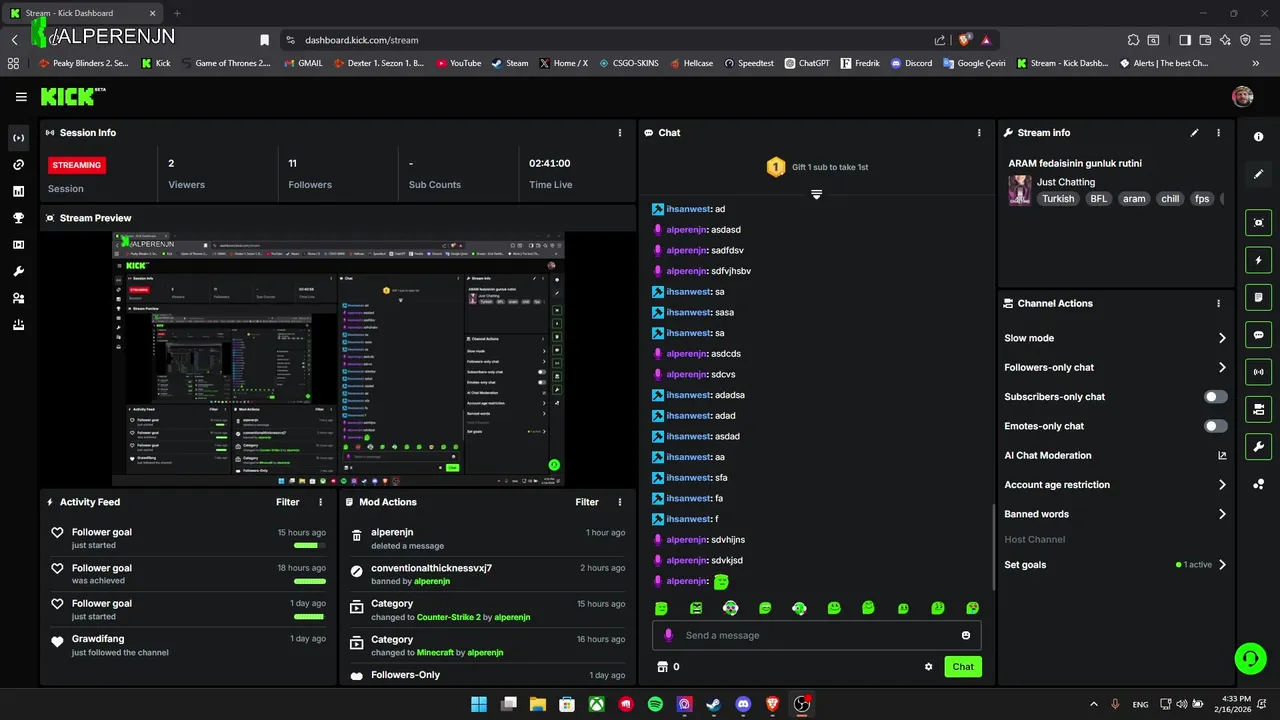Open AI Chat Moderation external link icon
The height and width of the screenshot is (720, 1280).
1222,455
